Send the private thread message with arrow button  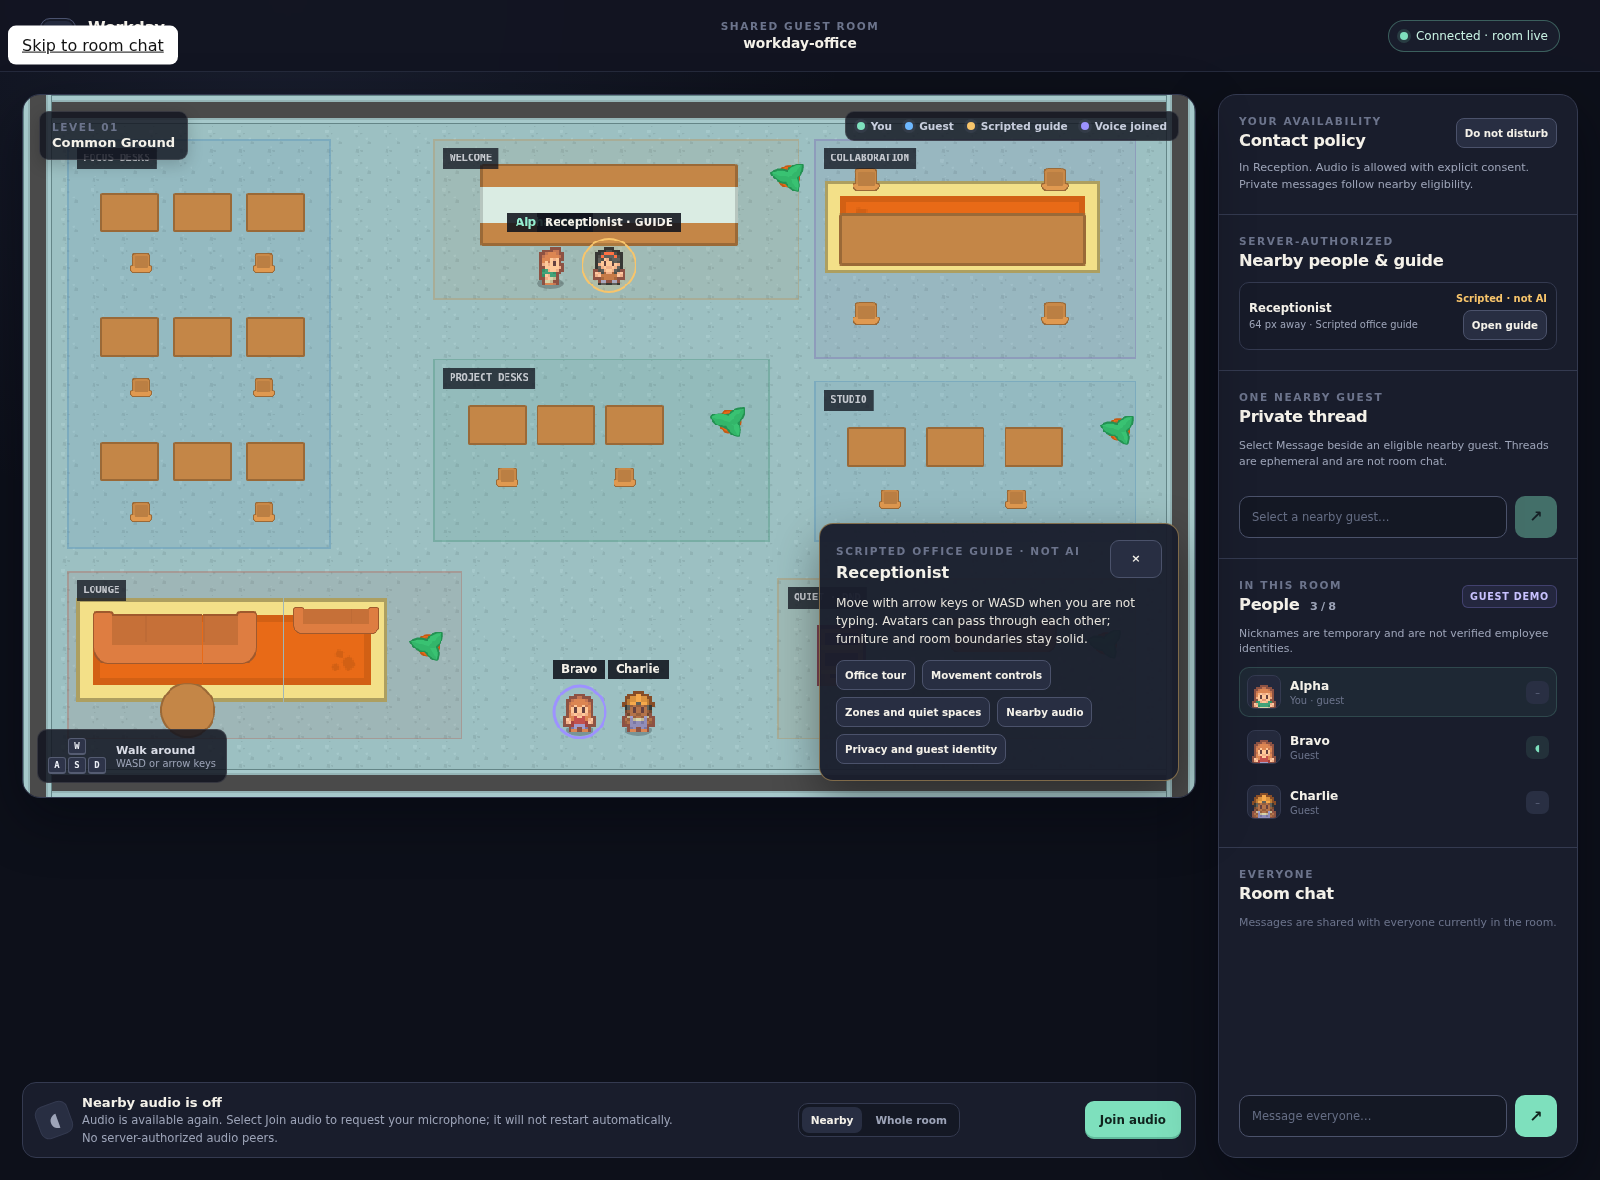(x=1536, y=517)
